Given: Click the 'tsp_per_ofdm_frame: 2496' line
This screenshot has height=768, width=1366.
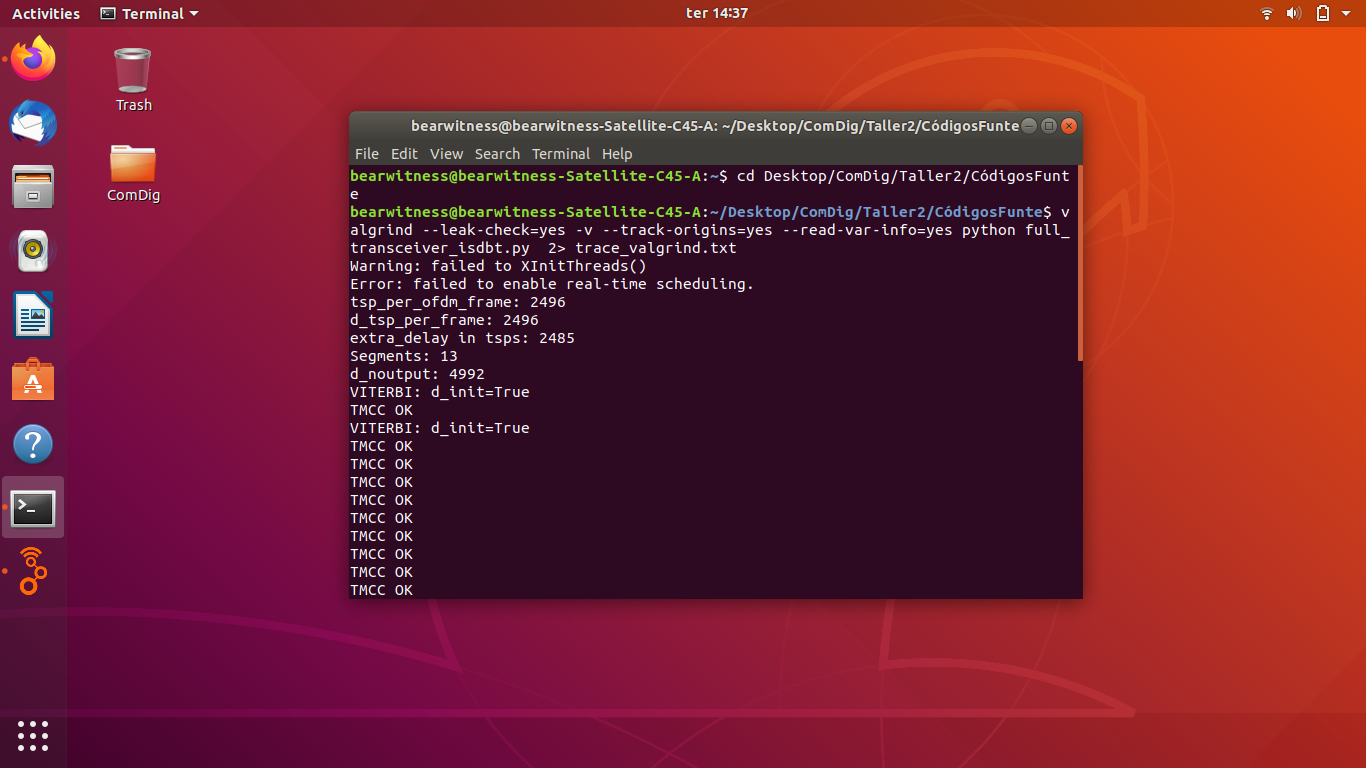Looking at the screenshot, I should click(458, 302).
